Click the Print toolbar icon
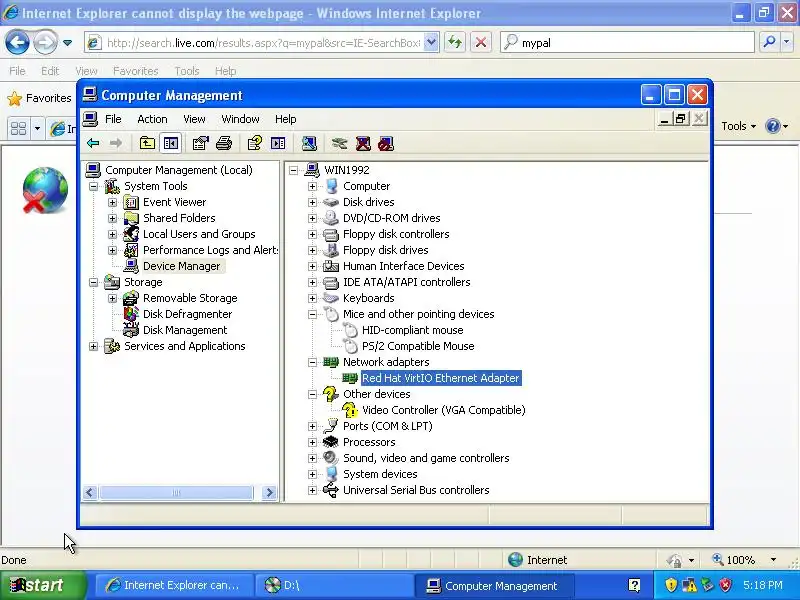Screen dimensions: 800x600 point(224,143)
